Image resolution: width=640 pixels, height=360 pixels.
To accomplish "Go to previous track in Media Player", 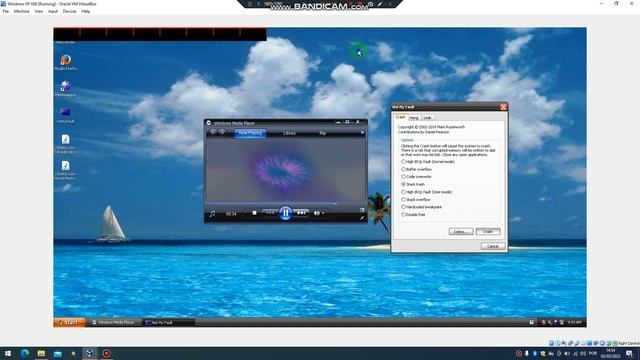I will [269, 213].
